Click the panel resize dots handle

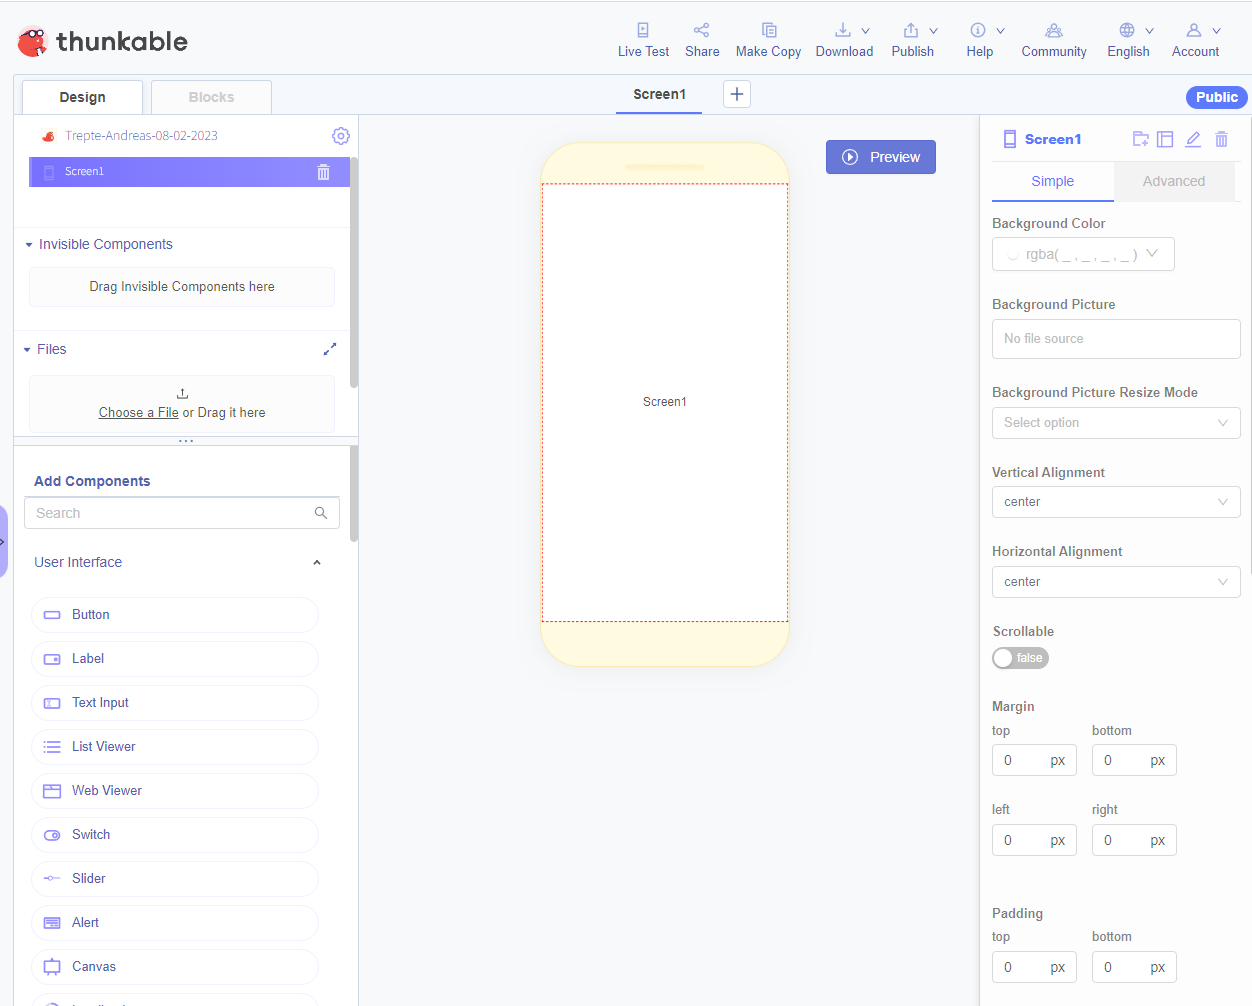point(186,441)
